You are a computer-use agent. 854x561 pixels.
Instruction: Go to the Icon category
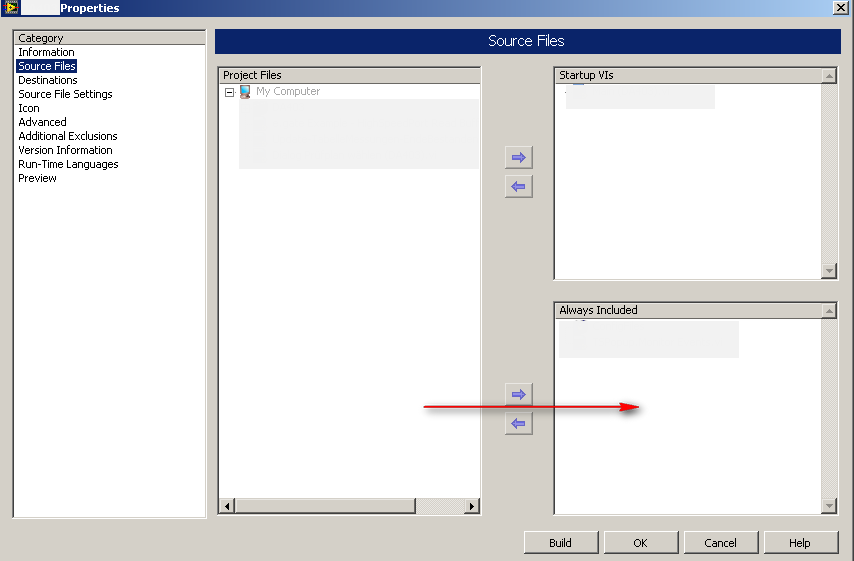(x=29, y=108)
